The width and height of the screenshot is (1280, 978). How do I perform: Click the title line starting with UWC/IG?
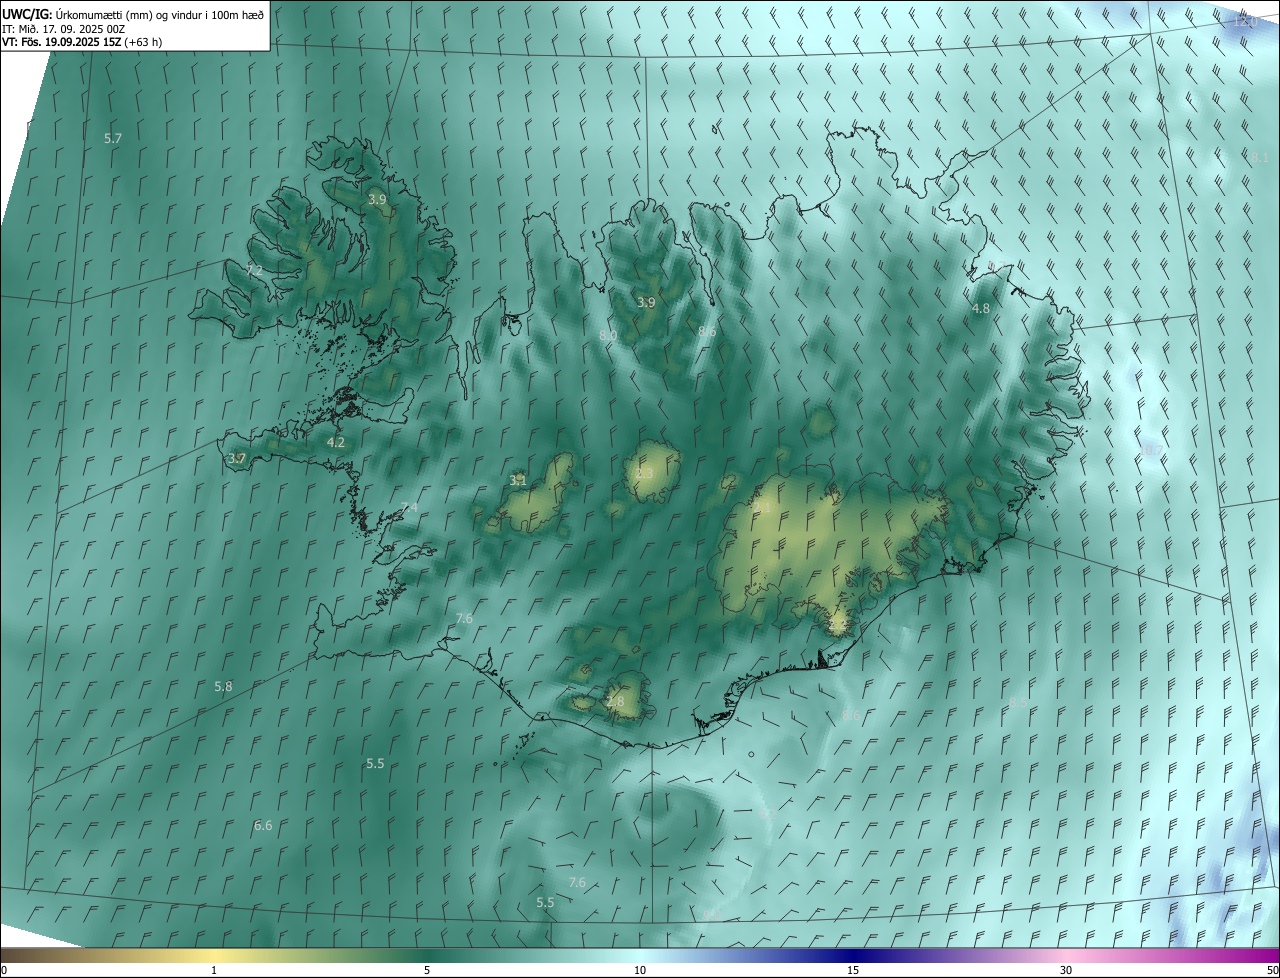(133, 14)
